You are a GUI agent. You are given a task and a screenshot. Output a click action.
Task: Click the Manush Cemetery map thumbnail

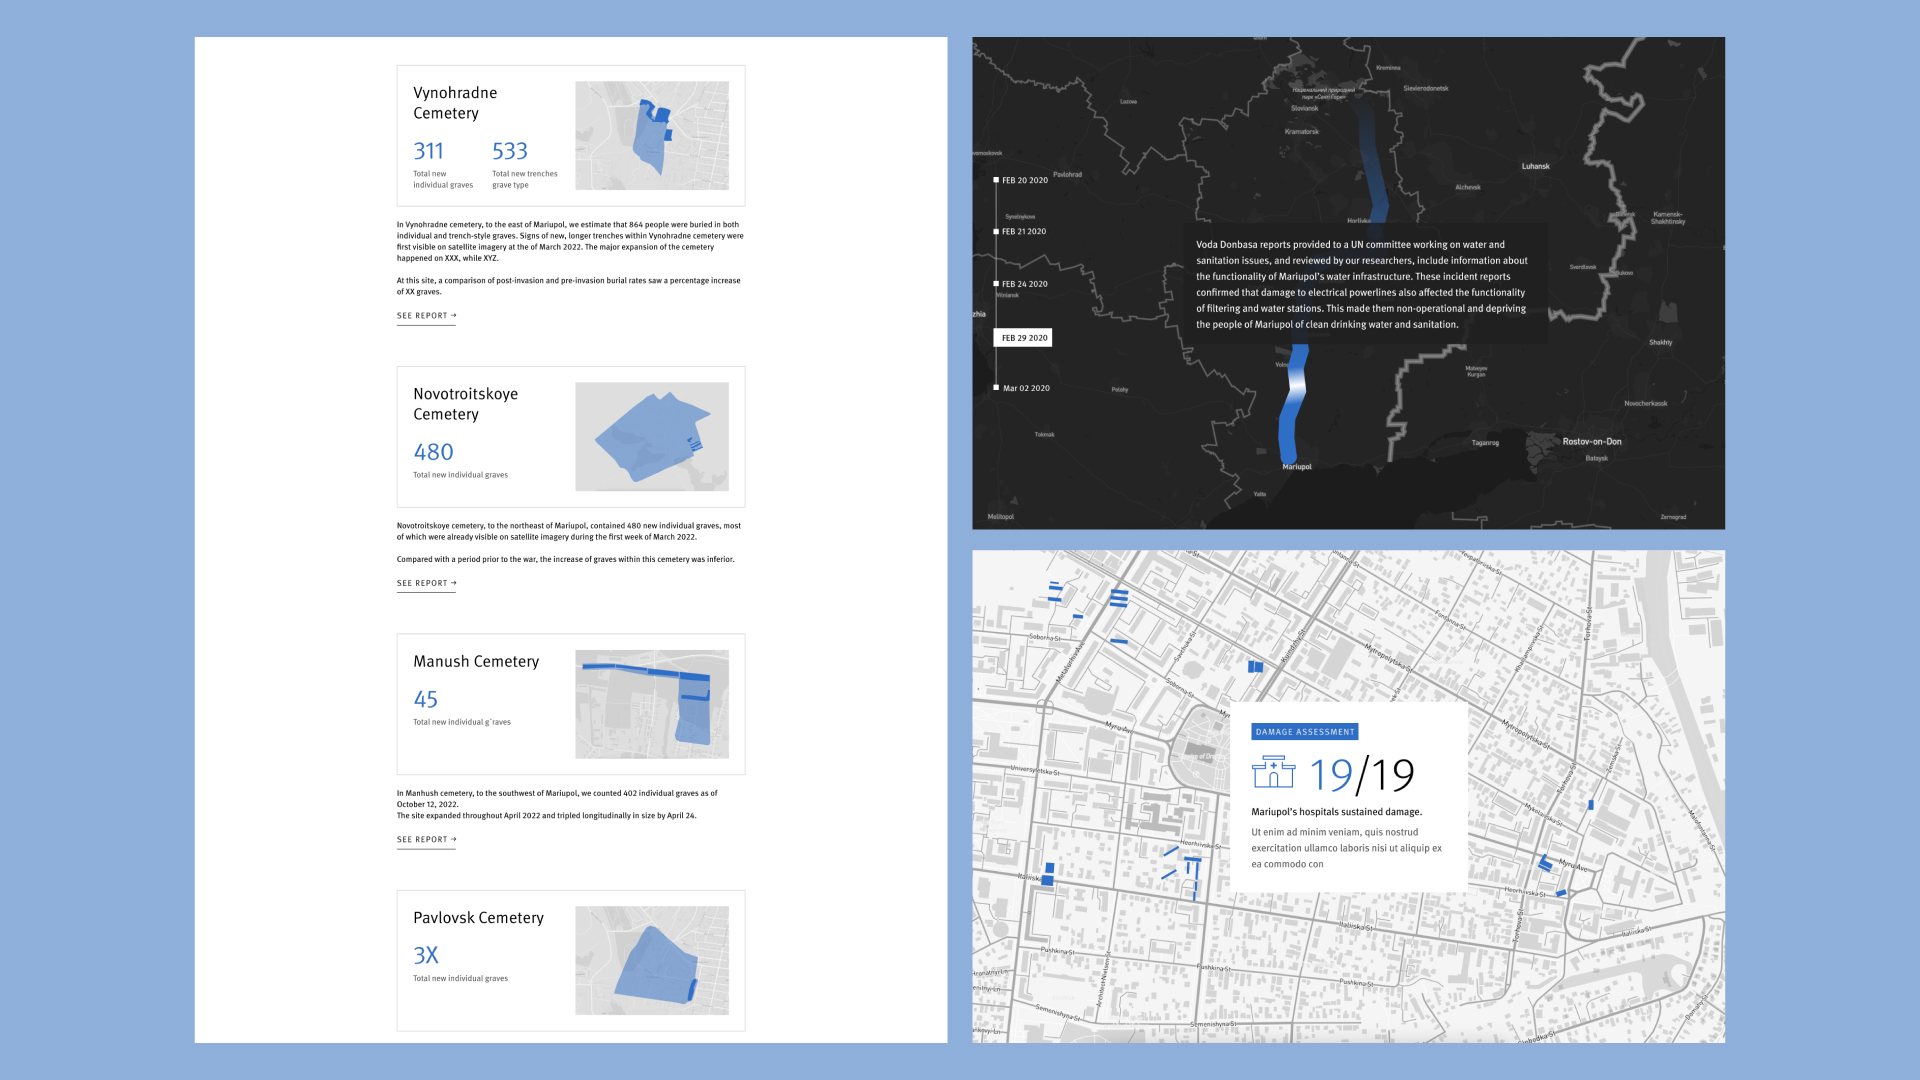pyautogui.click(x=651, y=704)
